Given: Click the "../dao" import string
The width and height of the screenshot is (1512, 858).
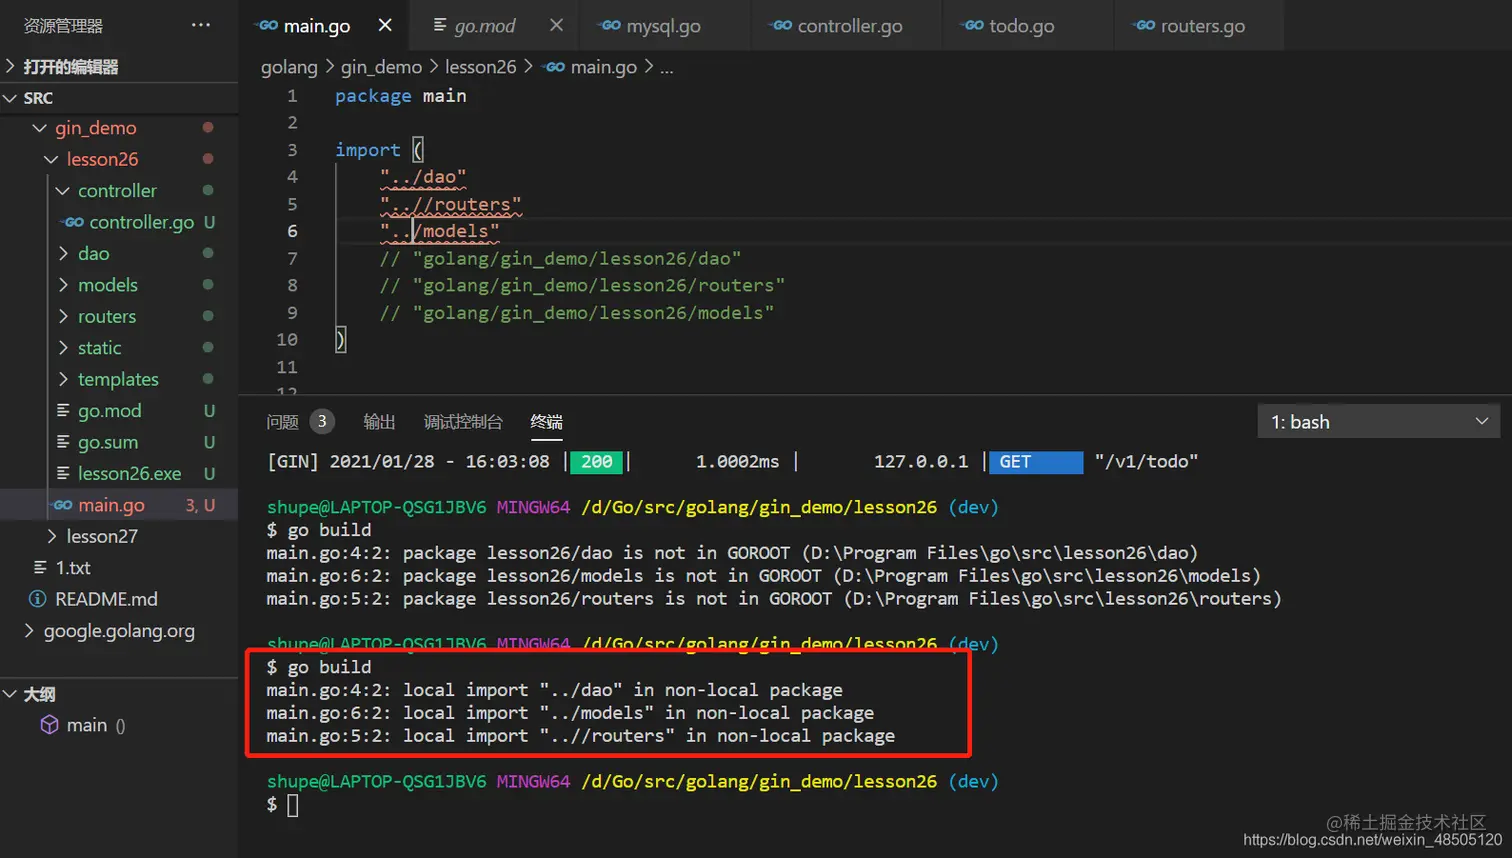Looking at the screenshot, I should [423, 177].
